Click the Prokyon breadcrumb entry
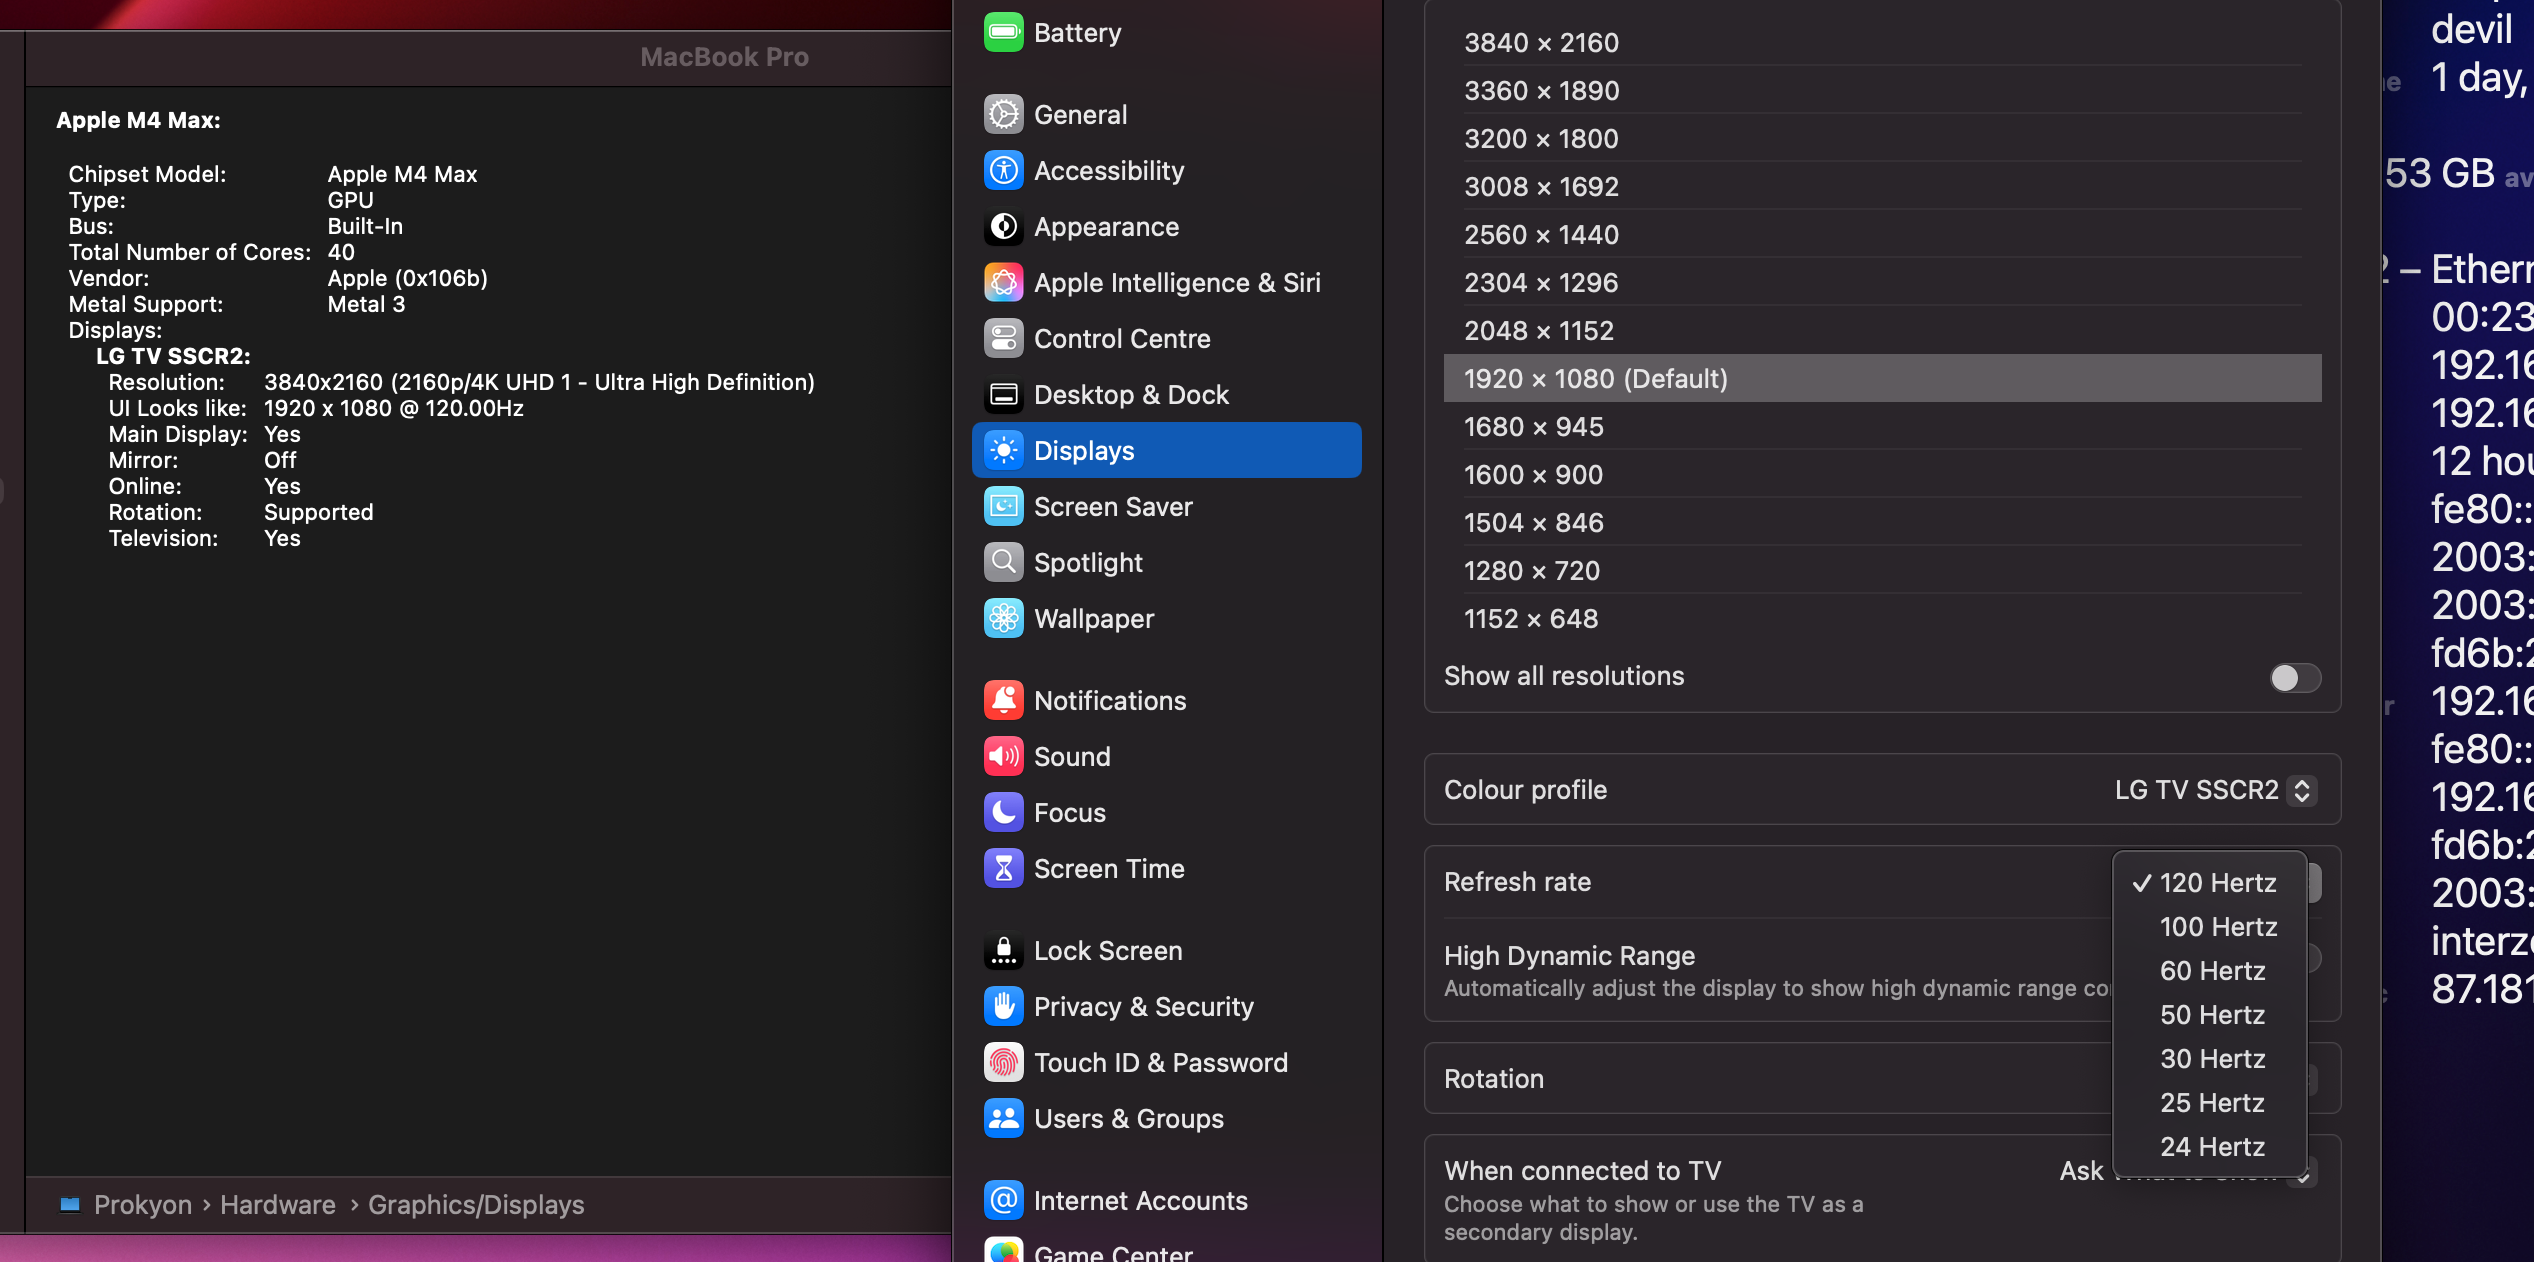2534x1262 pixels. [142, 1205]
